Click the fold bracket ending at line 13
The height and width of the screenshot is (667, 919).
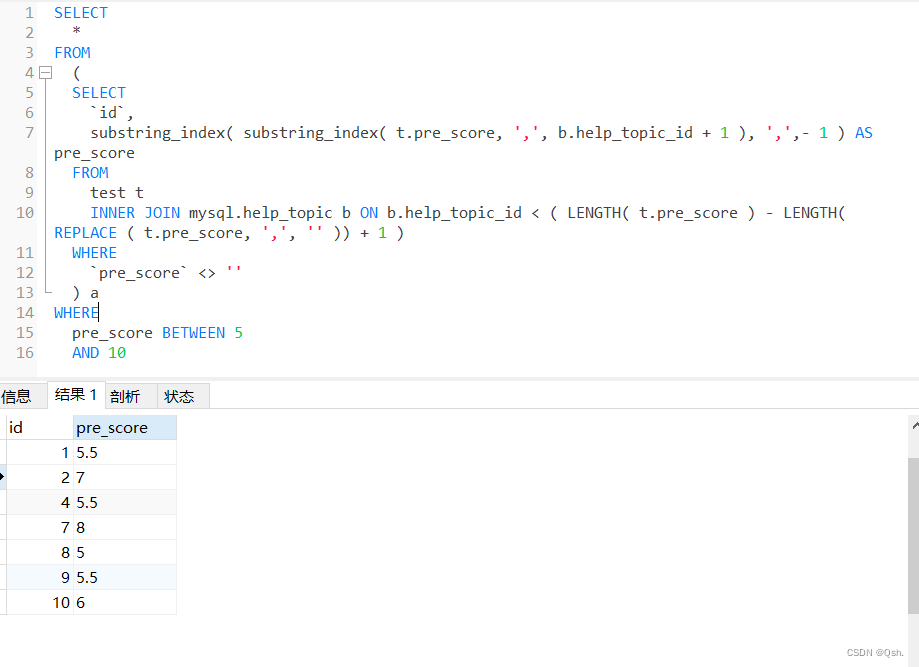pos(45,292)
